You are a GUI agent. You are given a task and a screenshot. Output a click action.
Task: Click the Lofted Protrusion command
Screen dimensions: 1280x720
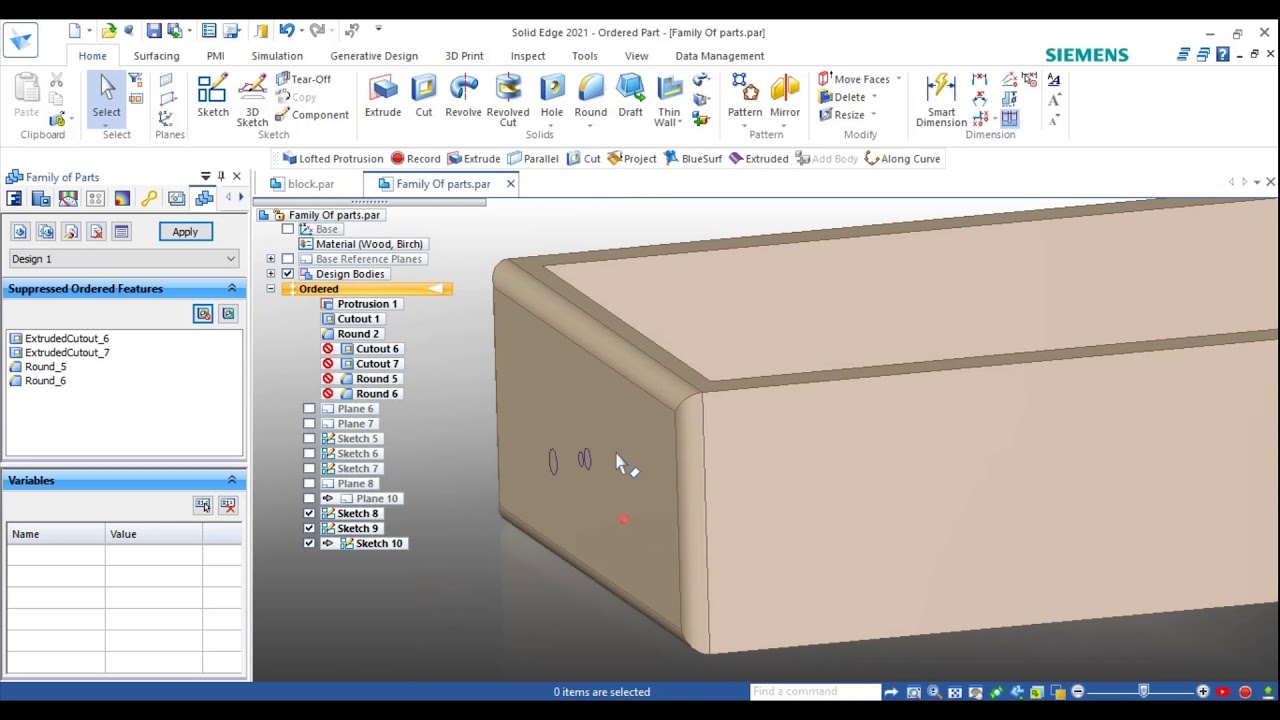pos(332,158)
